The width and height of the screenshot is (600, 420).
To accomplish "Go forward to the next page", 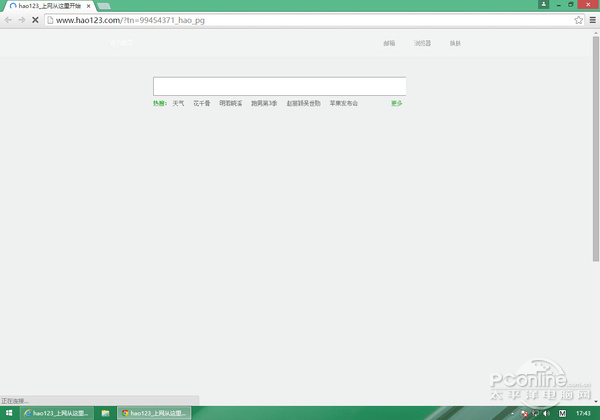I will 22,20.
